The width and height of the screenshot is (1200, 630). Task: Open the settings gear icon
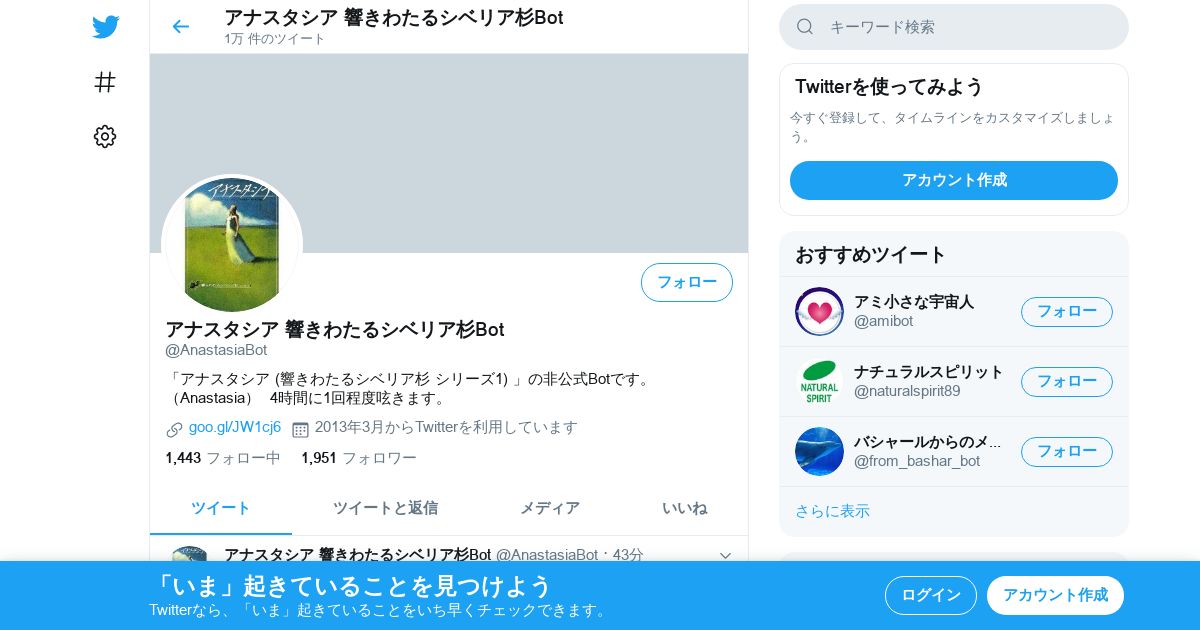click(105, 137)
